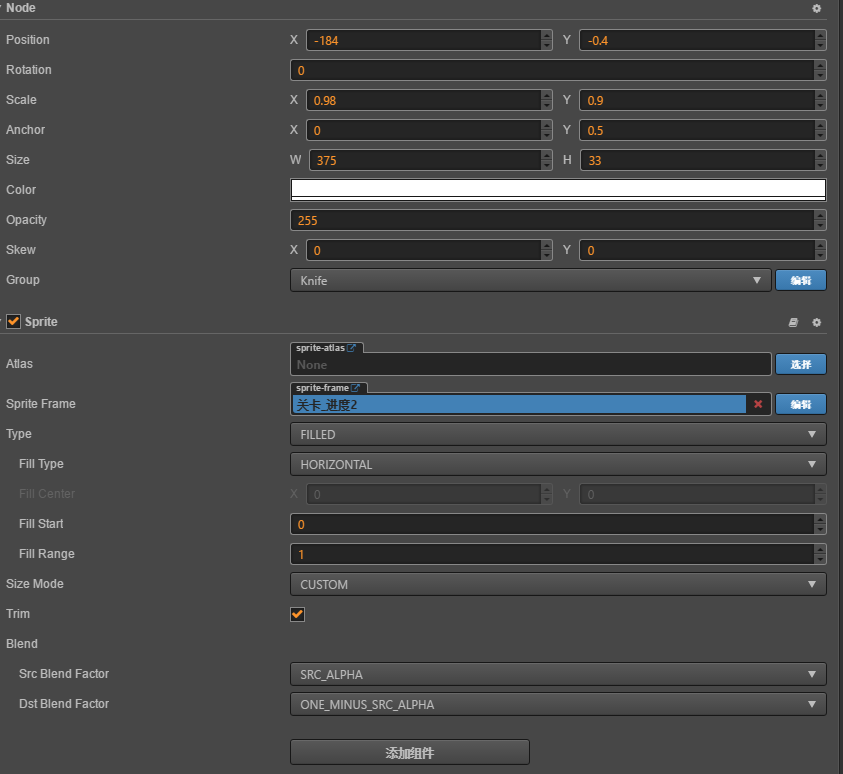Screen dimensions: 843x774
Task: Toggle the Sprite component enabled checkbox
Action: 13,321
